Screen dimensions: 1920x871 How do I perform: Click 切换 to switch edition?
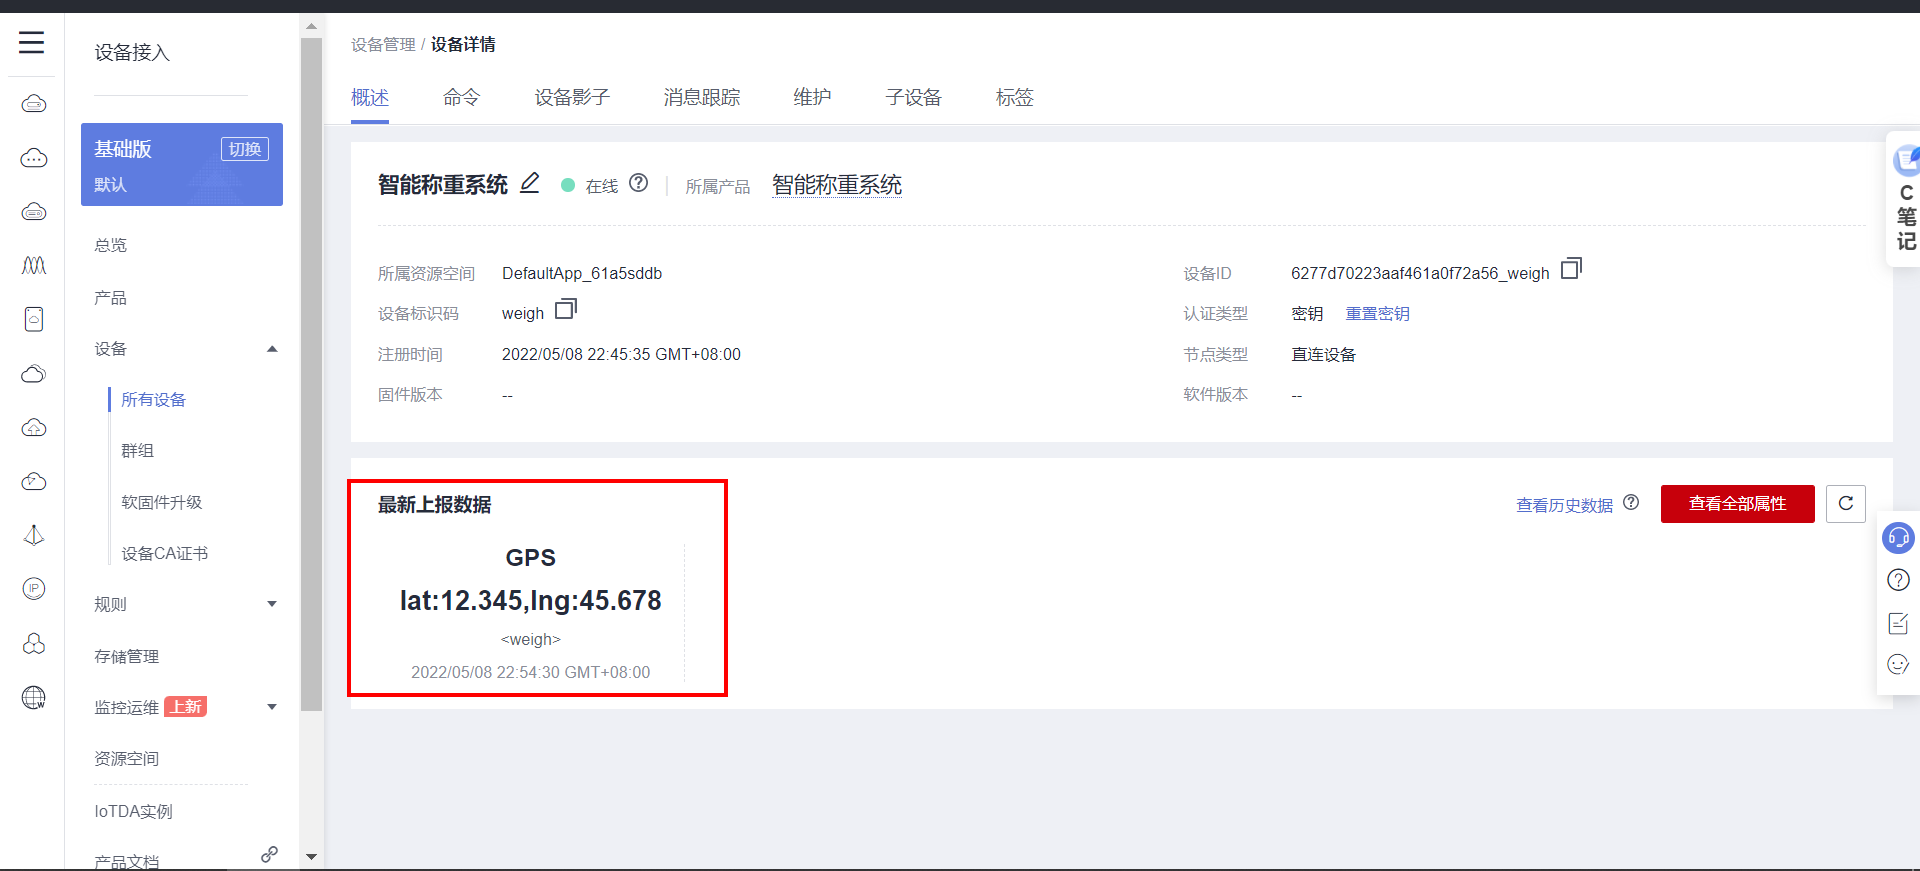pyautogui.click(x=245, y=149)
